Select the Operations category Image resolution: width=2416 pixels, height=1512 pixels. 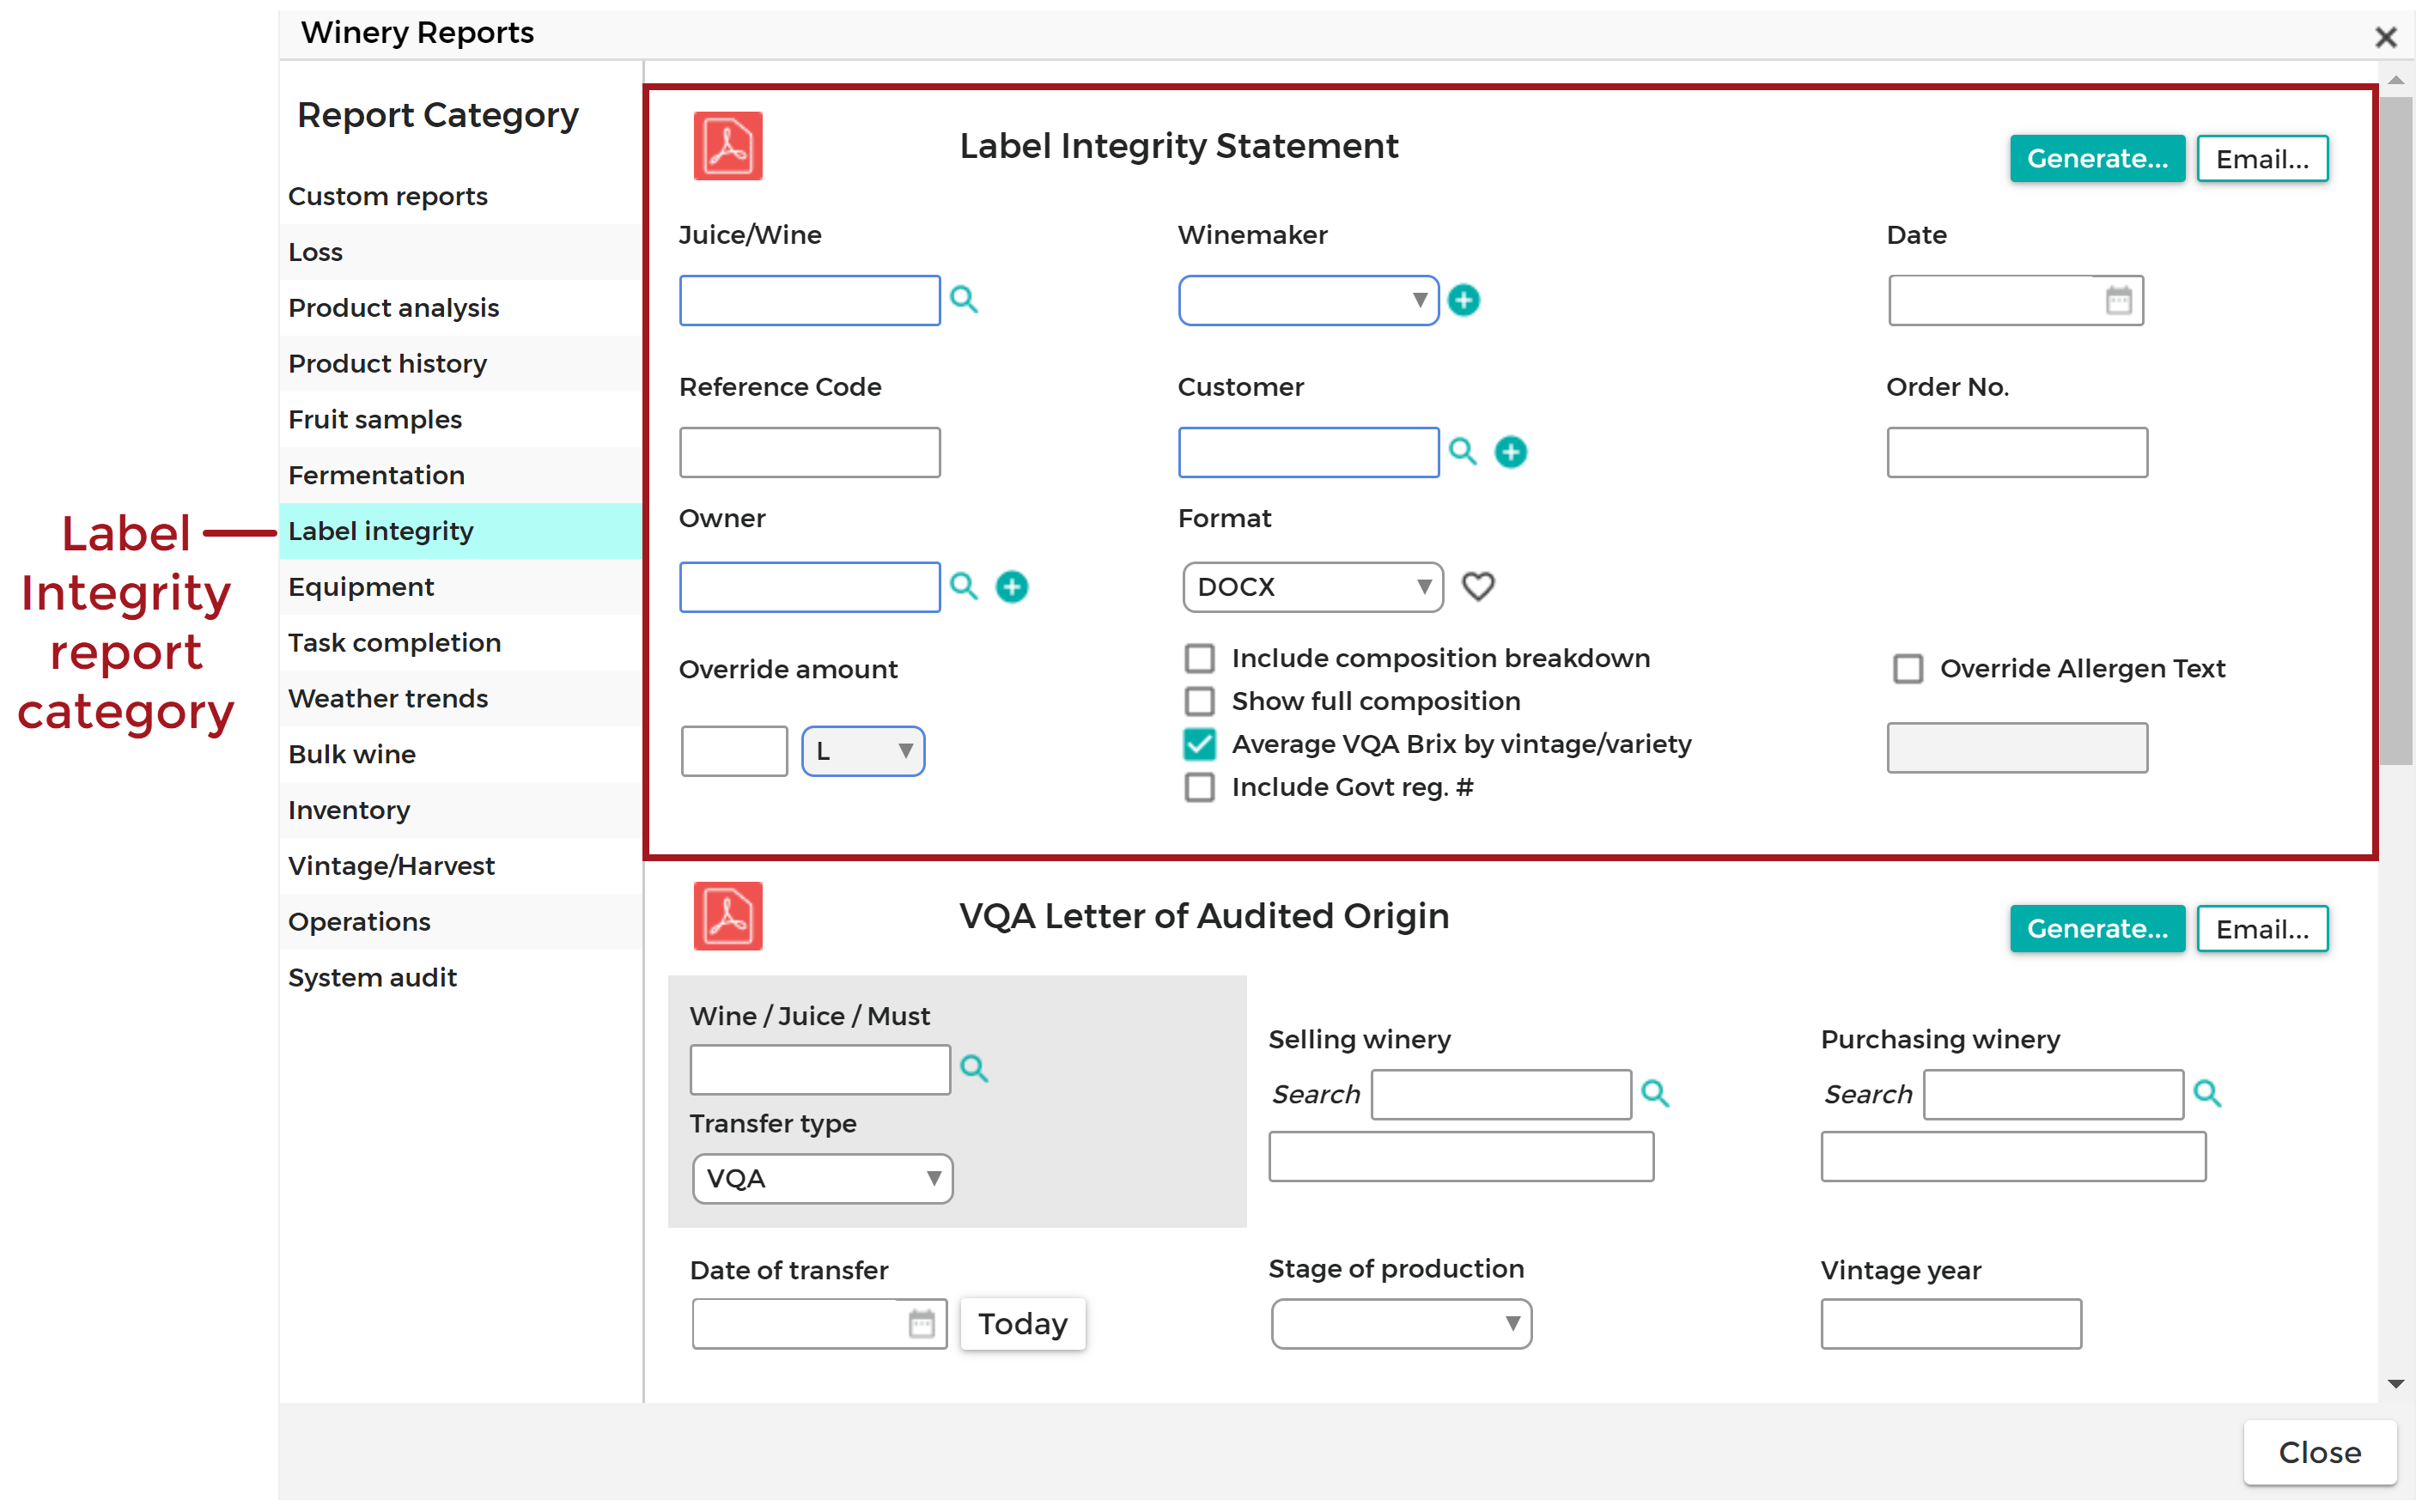pos(460,922)
